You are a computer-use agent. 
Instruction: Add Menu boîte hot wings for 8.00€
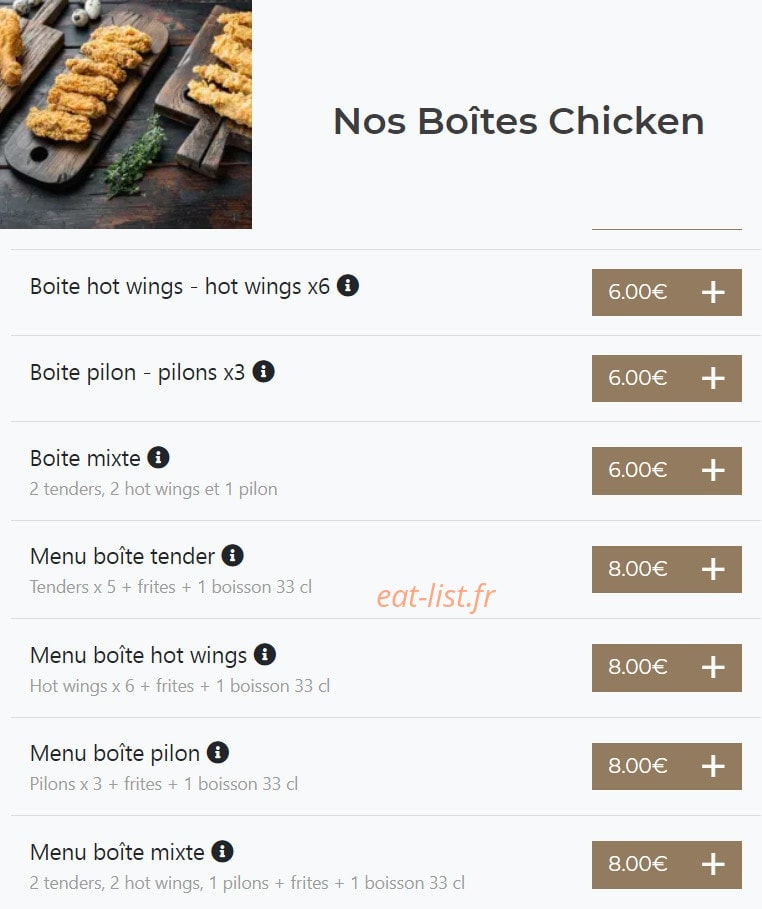[x=666, y=667]
